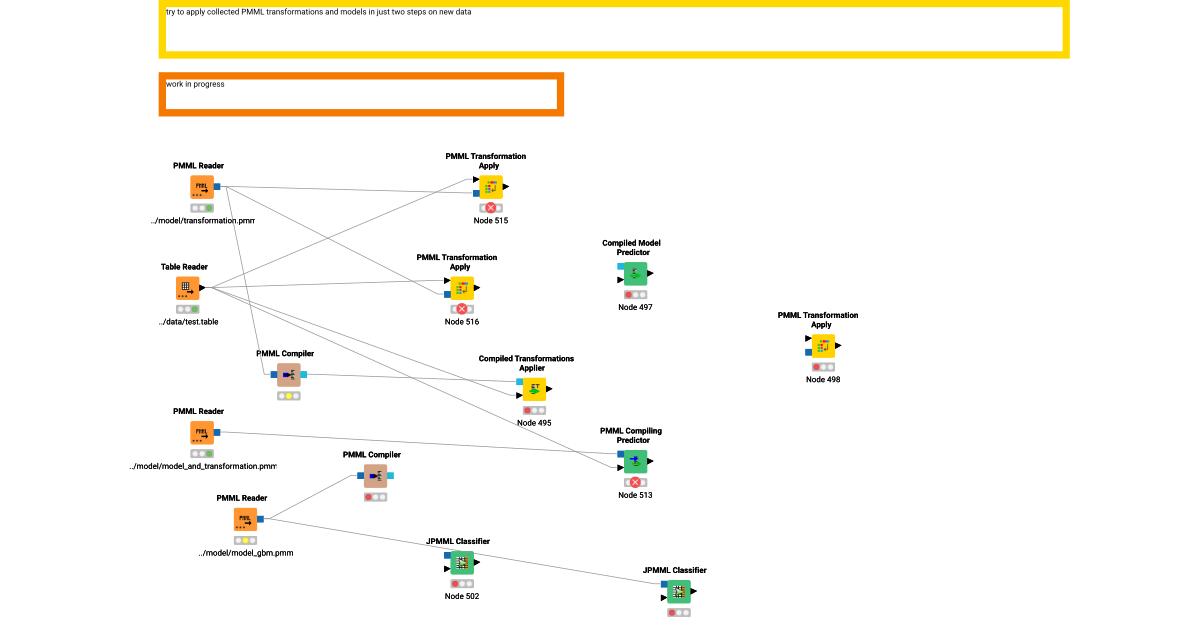The height and width of the screenshot is (630, 1200).
Task: Click the lower PMML Compiler node
Action: tap(374, 477)
